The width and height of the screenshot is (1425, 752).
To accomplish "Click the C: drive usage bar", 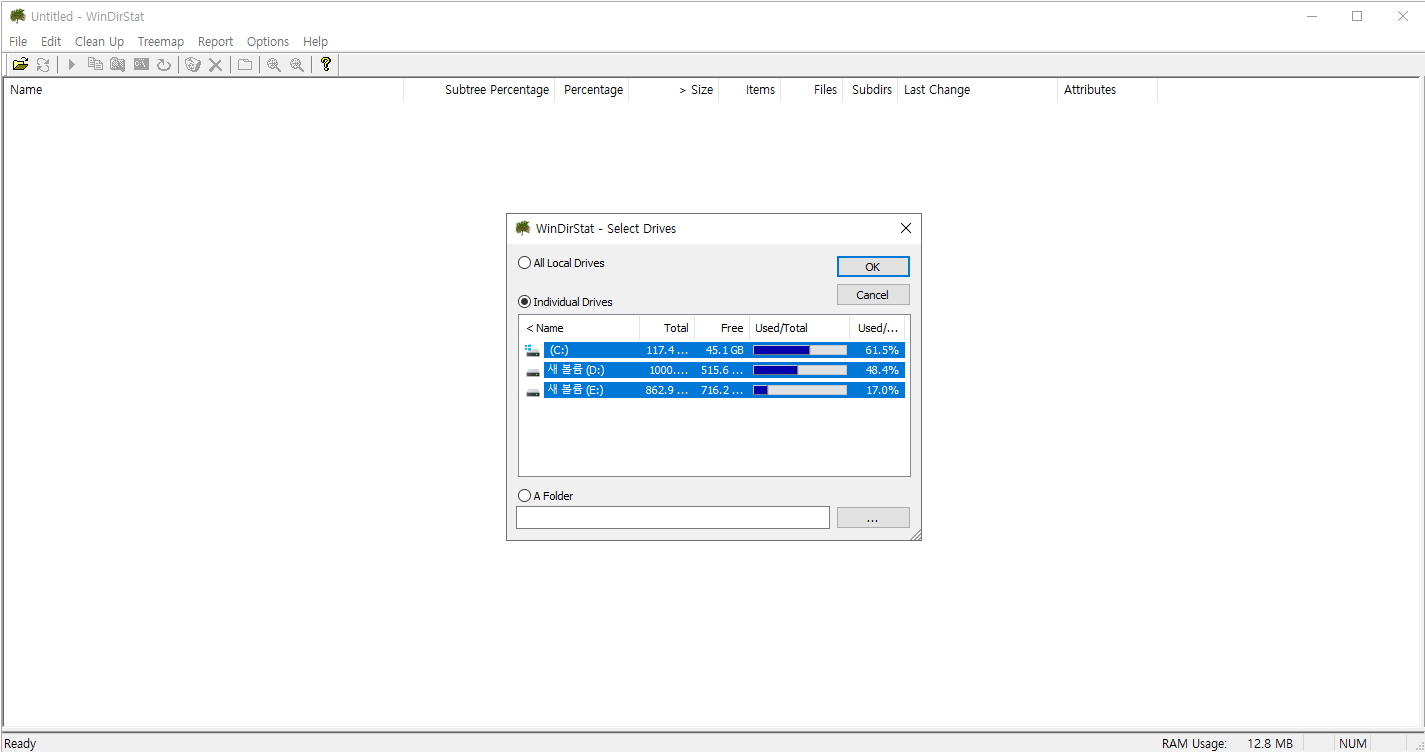I will point(800,350).
